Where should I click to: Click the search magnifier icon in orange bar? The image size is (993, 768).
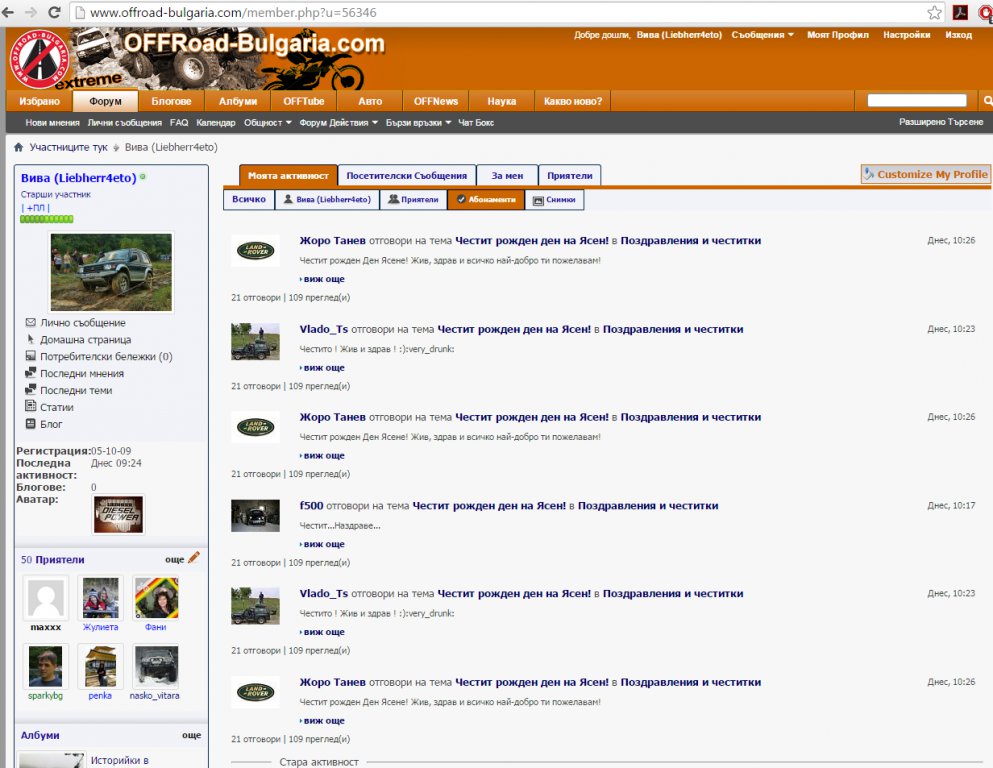click(987, 101)
